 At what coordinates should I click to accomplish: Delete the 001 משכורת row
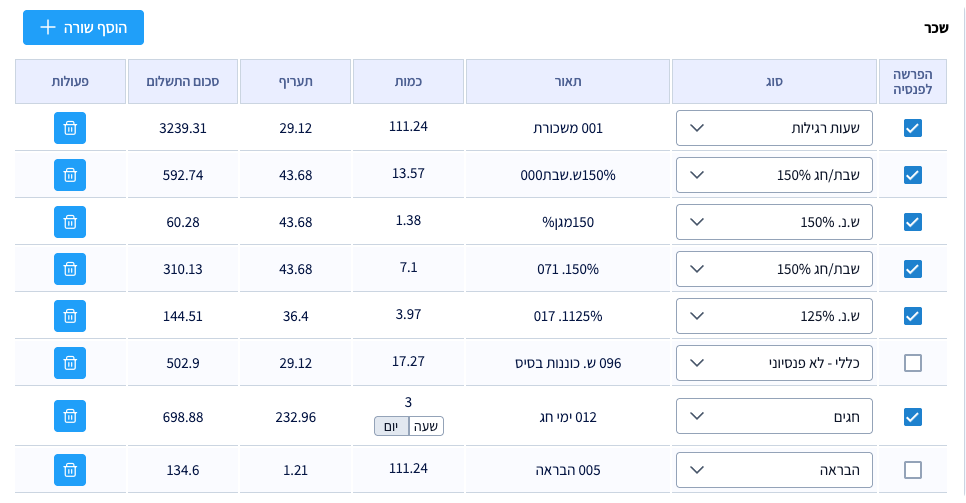70,128
